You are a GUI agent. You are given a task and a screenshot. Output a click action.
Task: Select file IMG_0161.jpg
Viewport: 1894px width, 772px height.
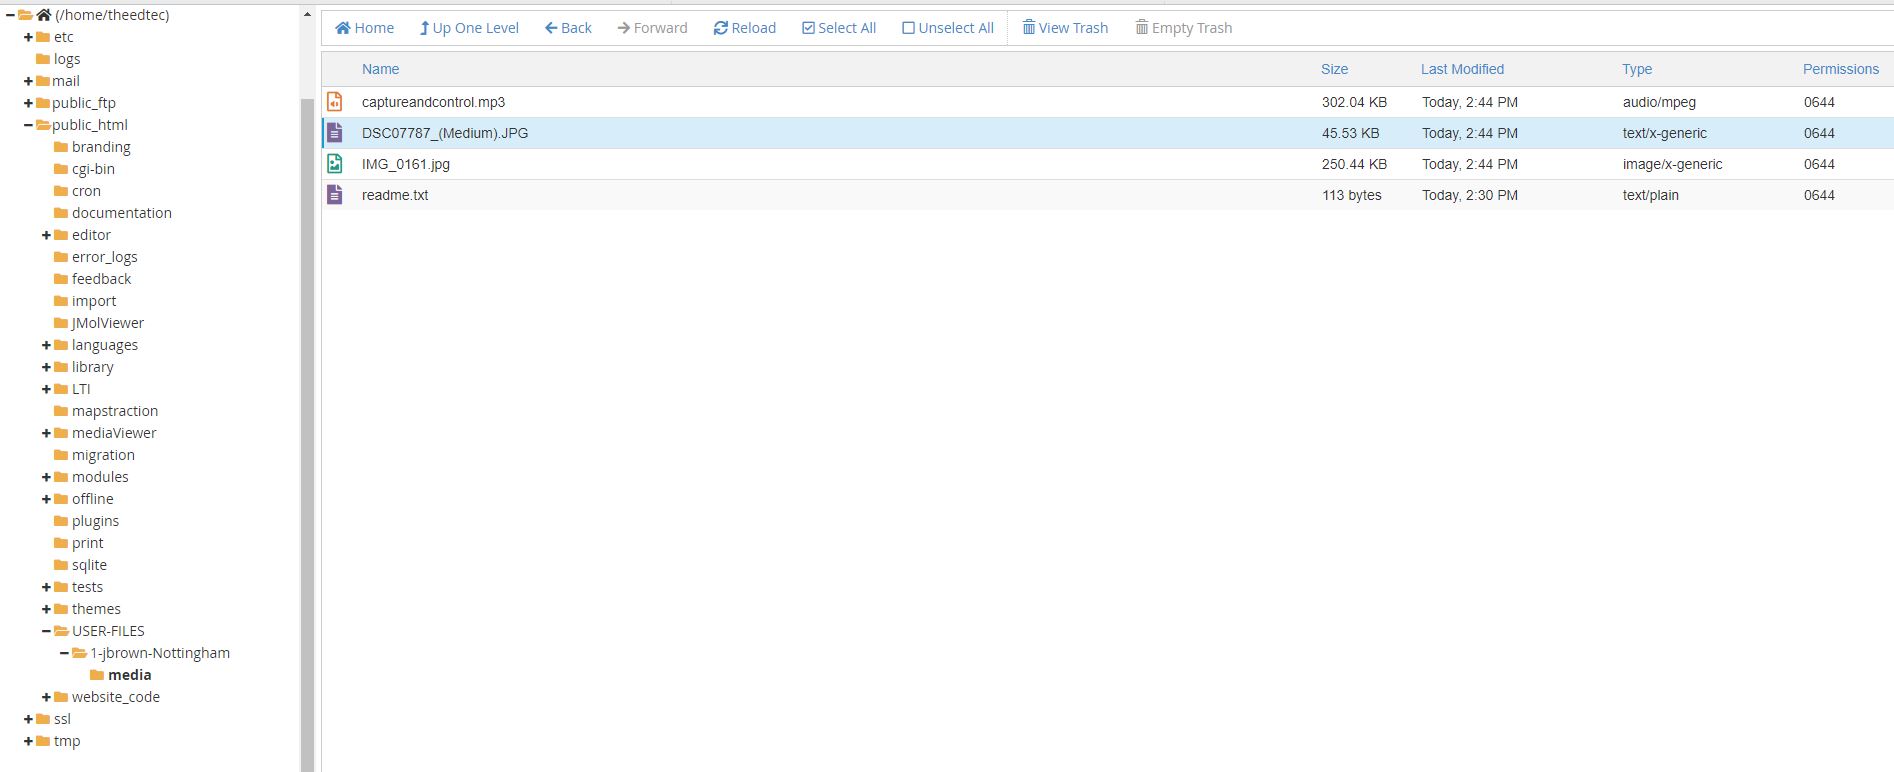406,164
